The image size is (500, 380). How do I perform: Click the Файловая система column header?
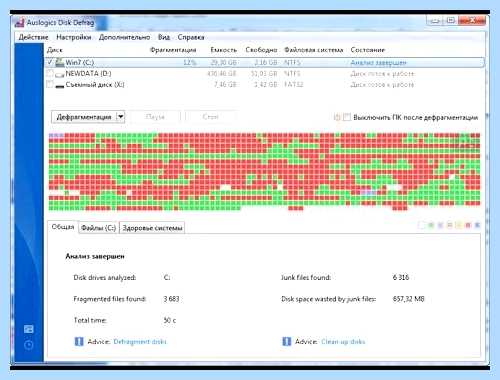pyautogui.click(x=313, y=50)
